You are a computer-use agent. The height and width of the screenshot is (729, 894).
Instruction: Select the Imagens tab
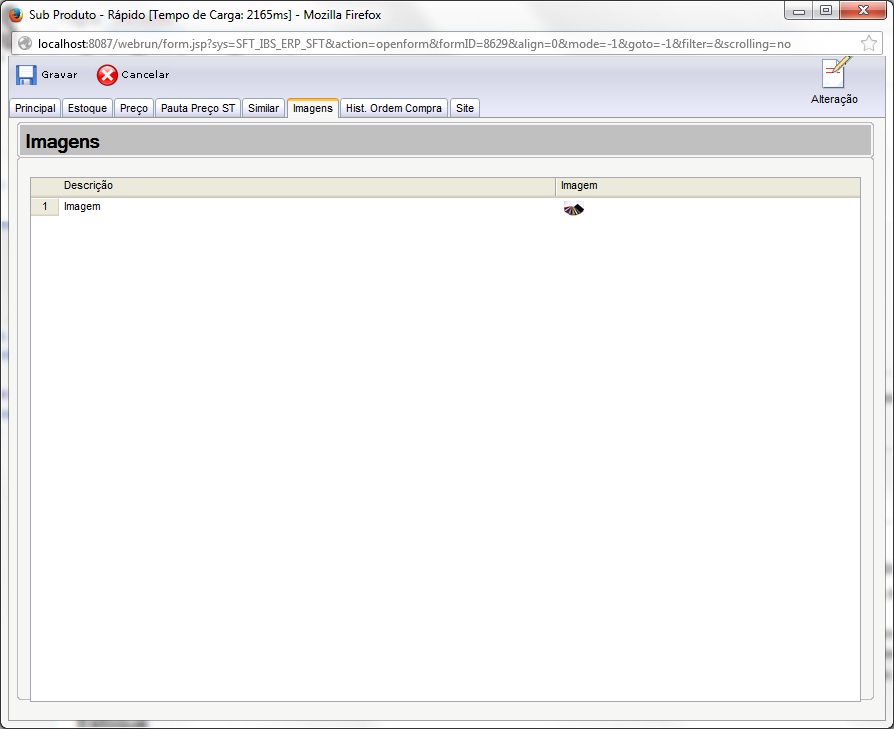(312, 108)
